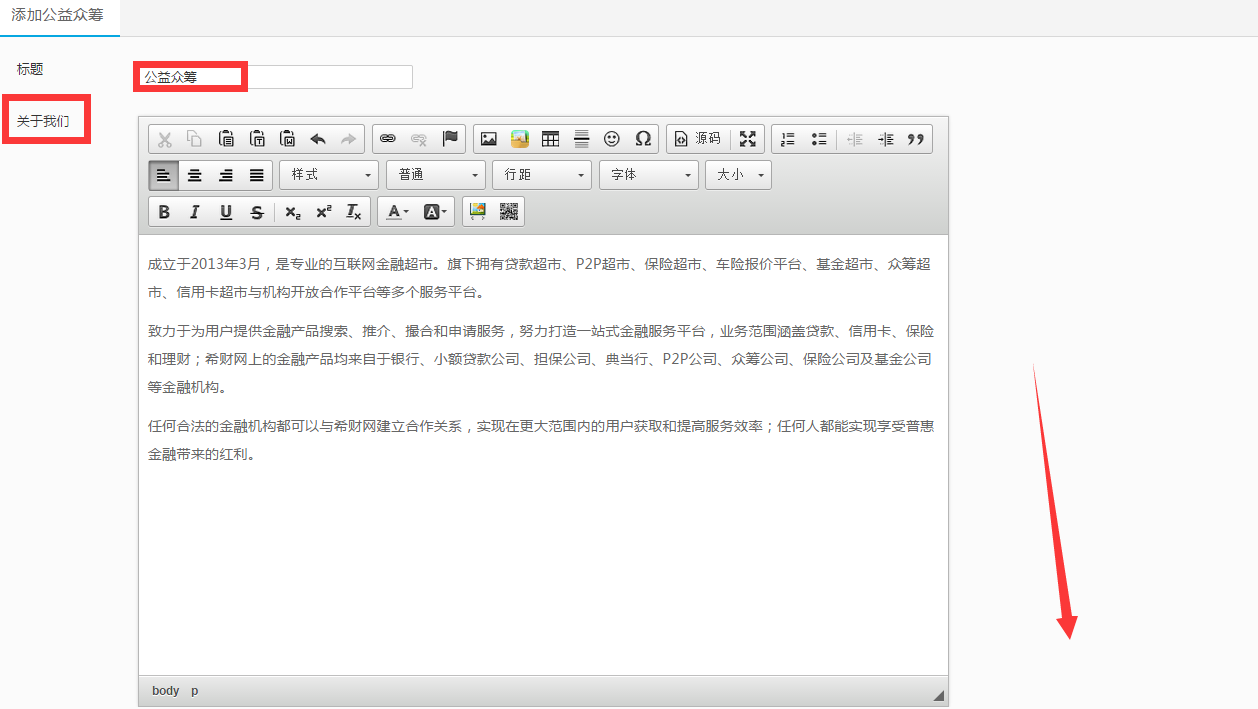1258x709 pixels.
Task: Insert special character with Omega icon
Action: (x=643, y=139)
